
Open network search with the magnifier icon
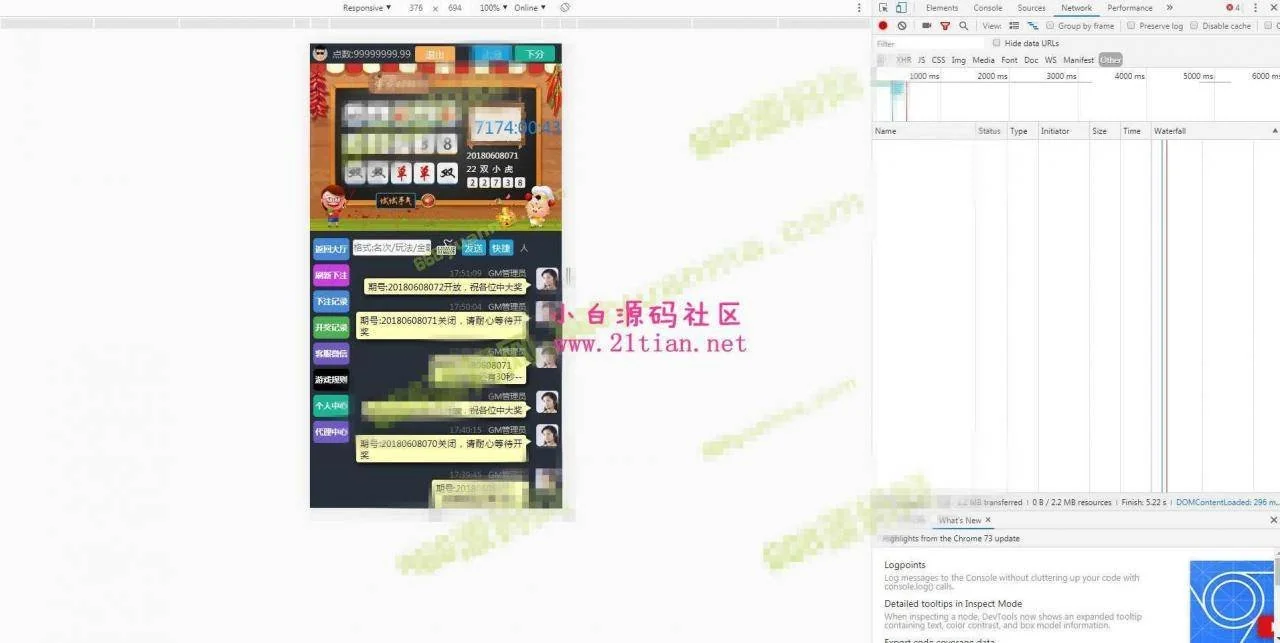point(964,26)
